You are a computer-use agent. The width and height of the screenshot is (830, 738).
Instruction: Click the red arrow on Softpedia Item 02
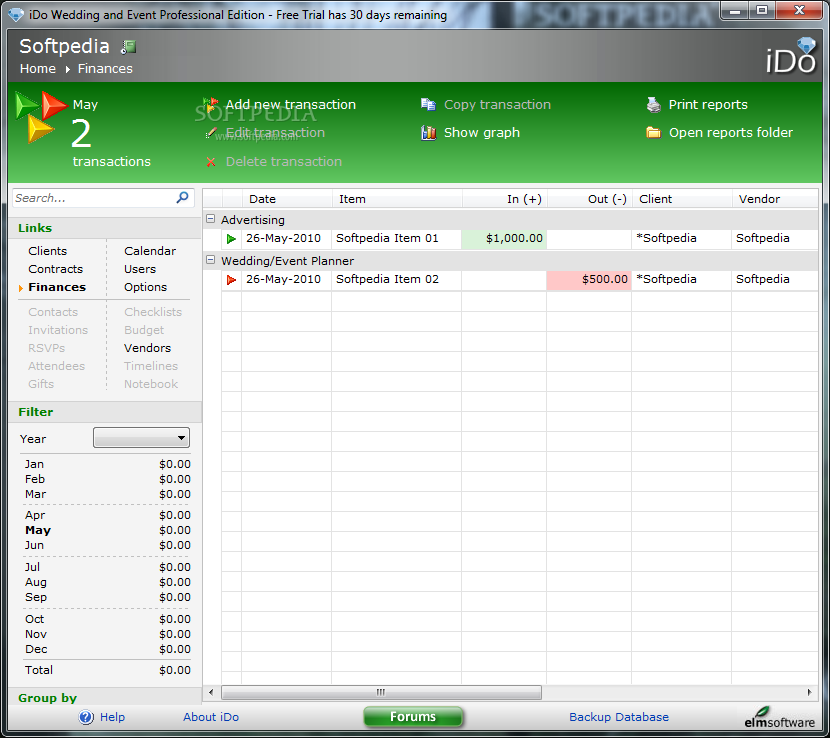click(231, 280)
